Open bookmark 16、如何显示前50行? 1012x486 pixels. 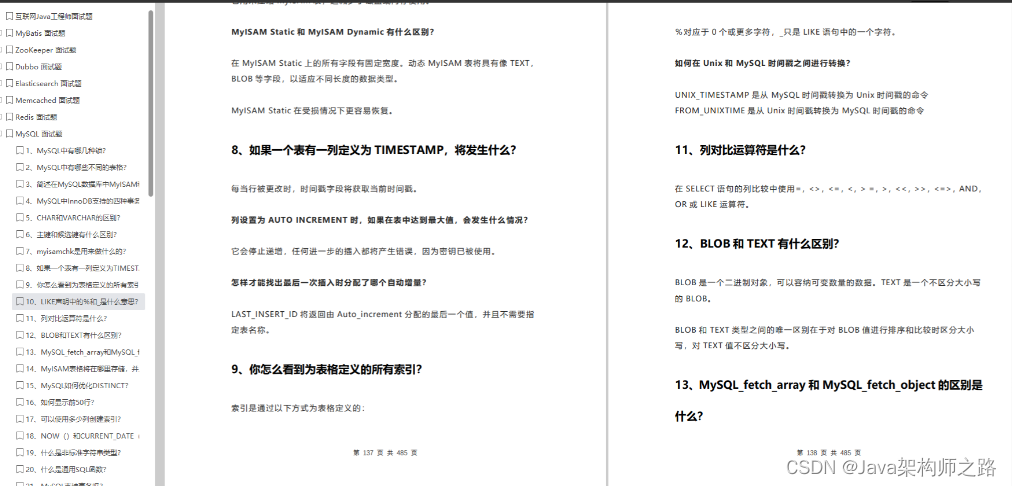click(x=59, y=402)
